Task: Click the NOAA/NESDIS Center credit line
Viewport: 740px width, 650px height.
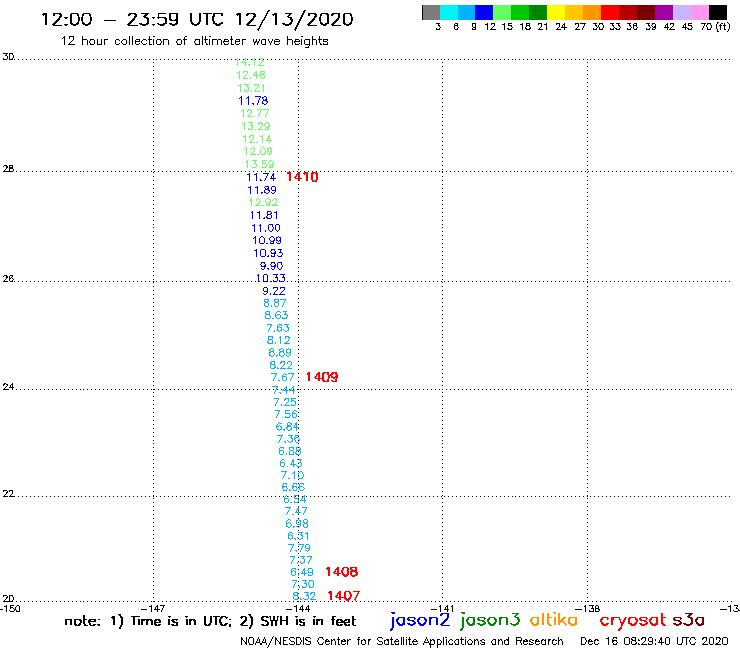Action: tap(402, 641)
